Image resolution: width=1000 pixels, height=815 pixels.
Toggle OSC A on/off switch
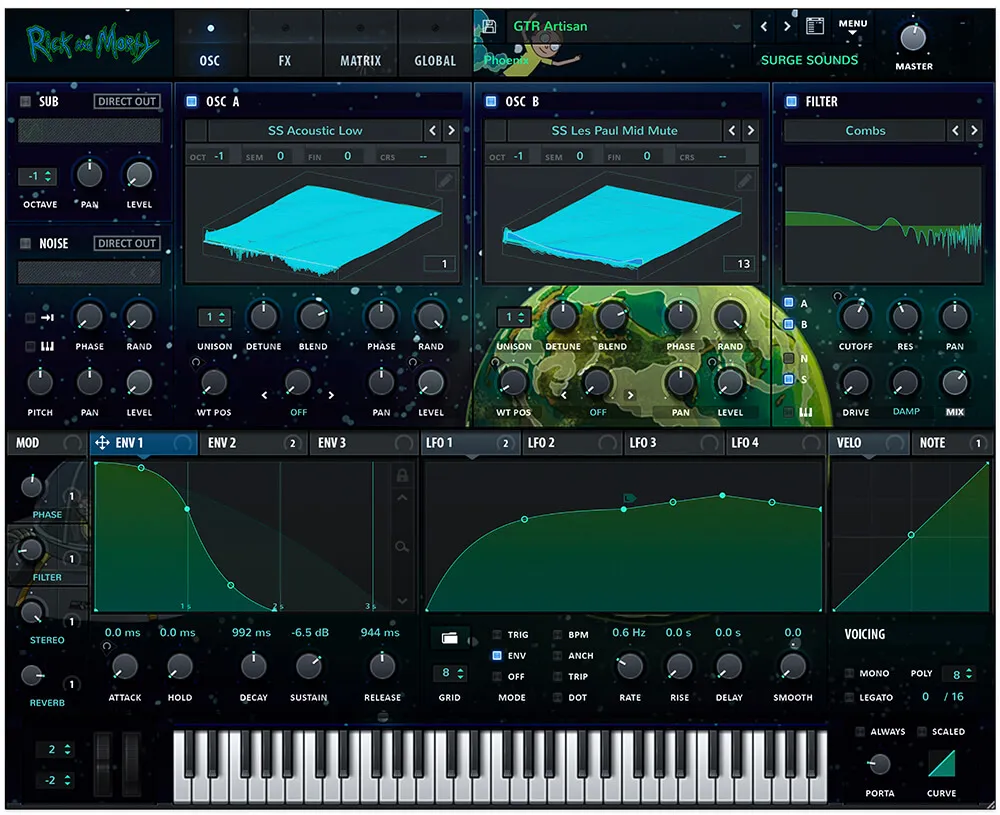point(191,101)
